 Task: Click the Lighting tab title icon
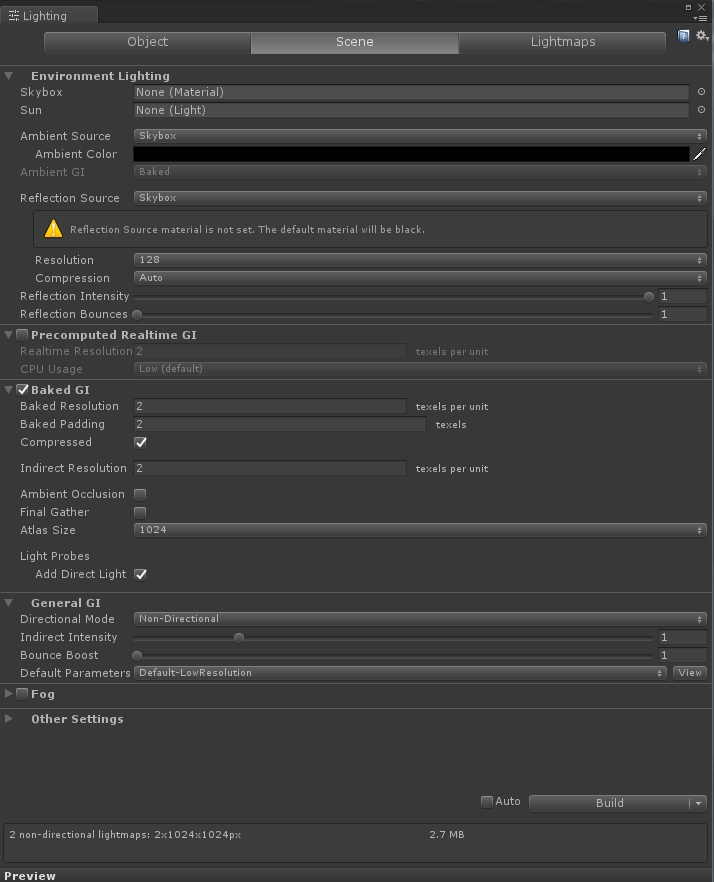(14, 16)
